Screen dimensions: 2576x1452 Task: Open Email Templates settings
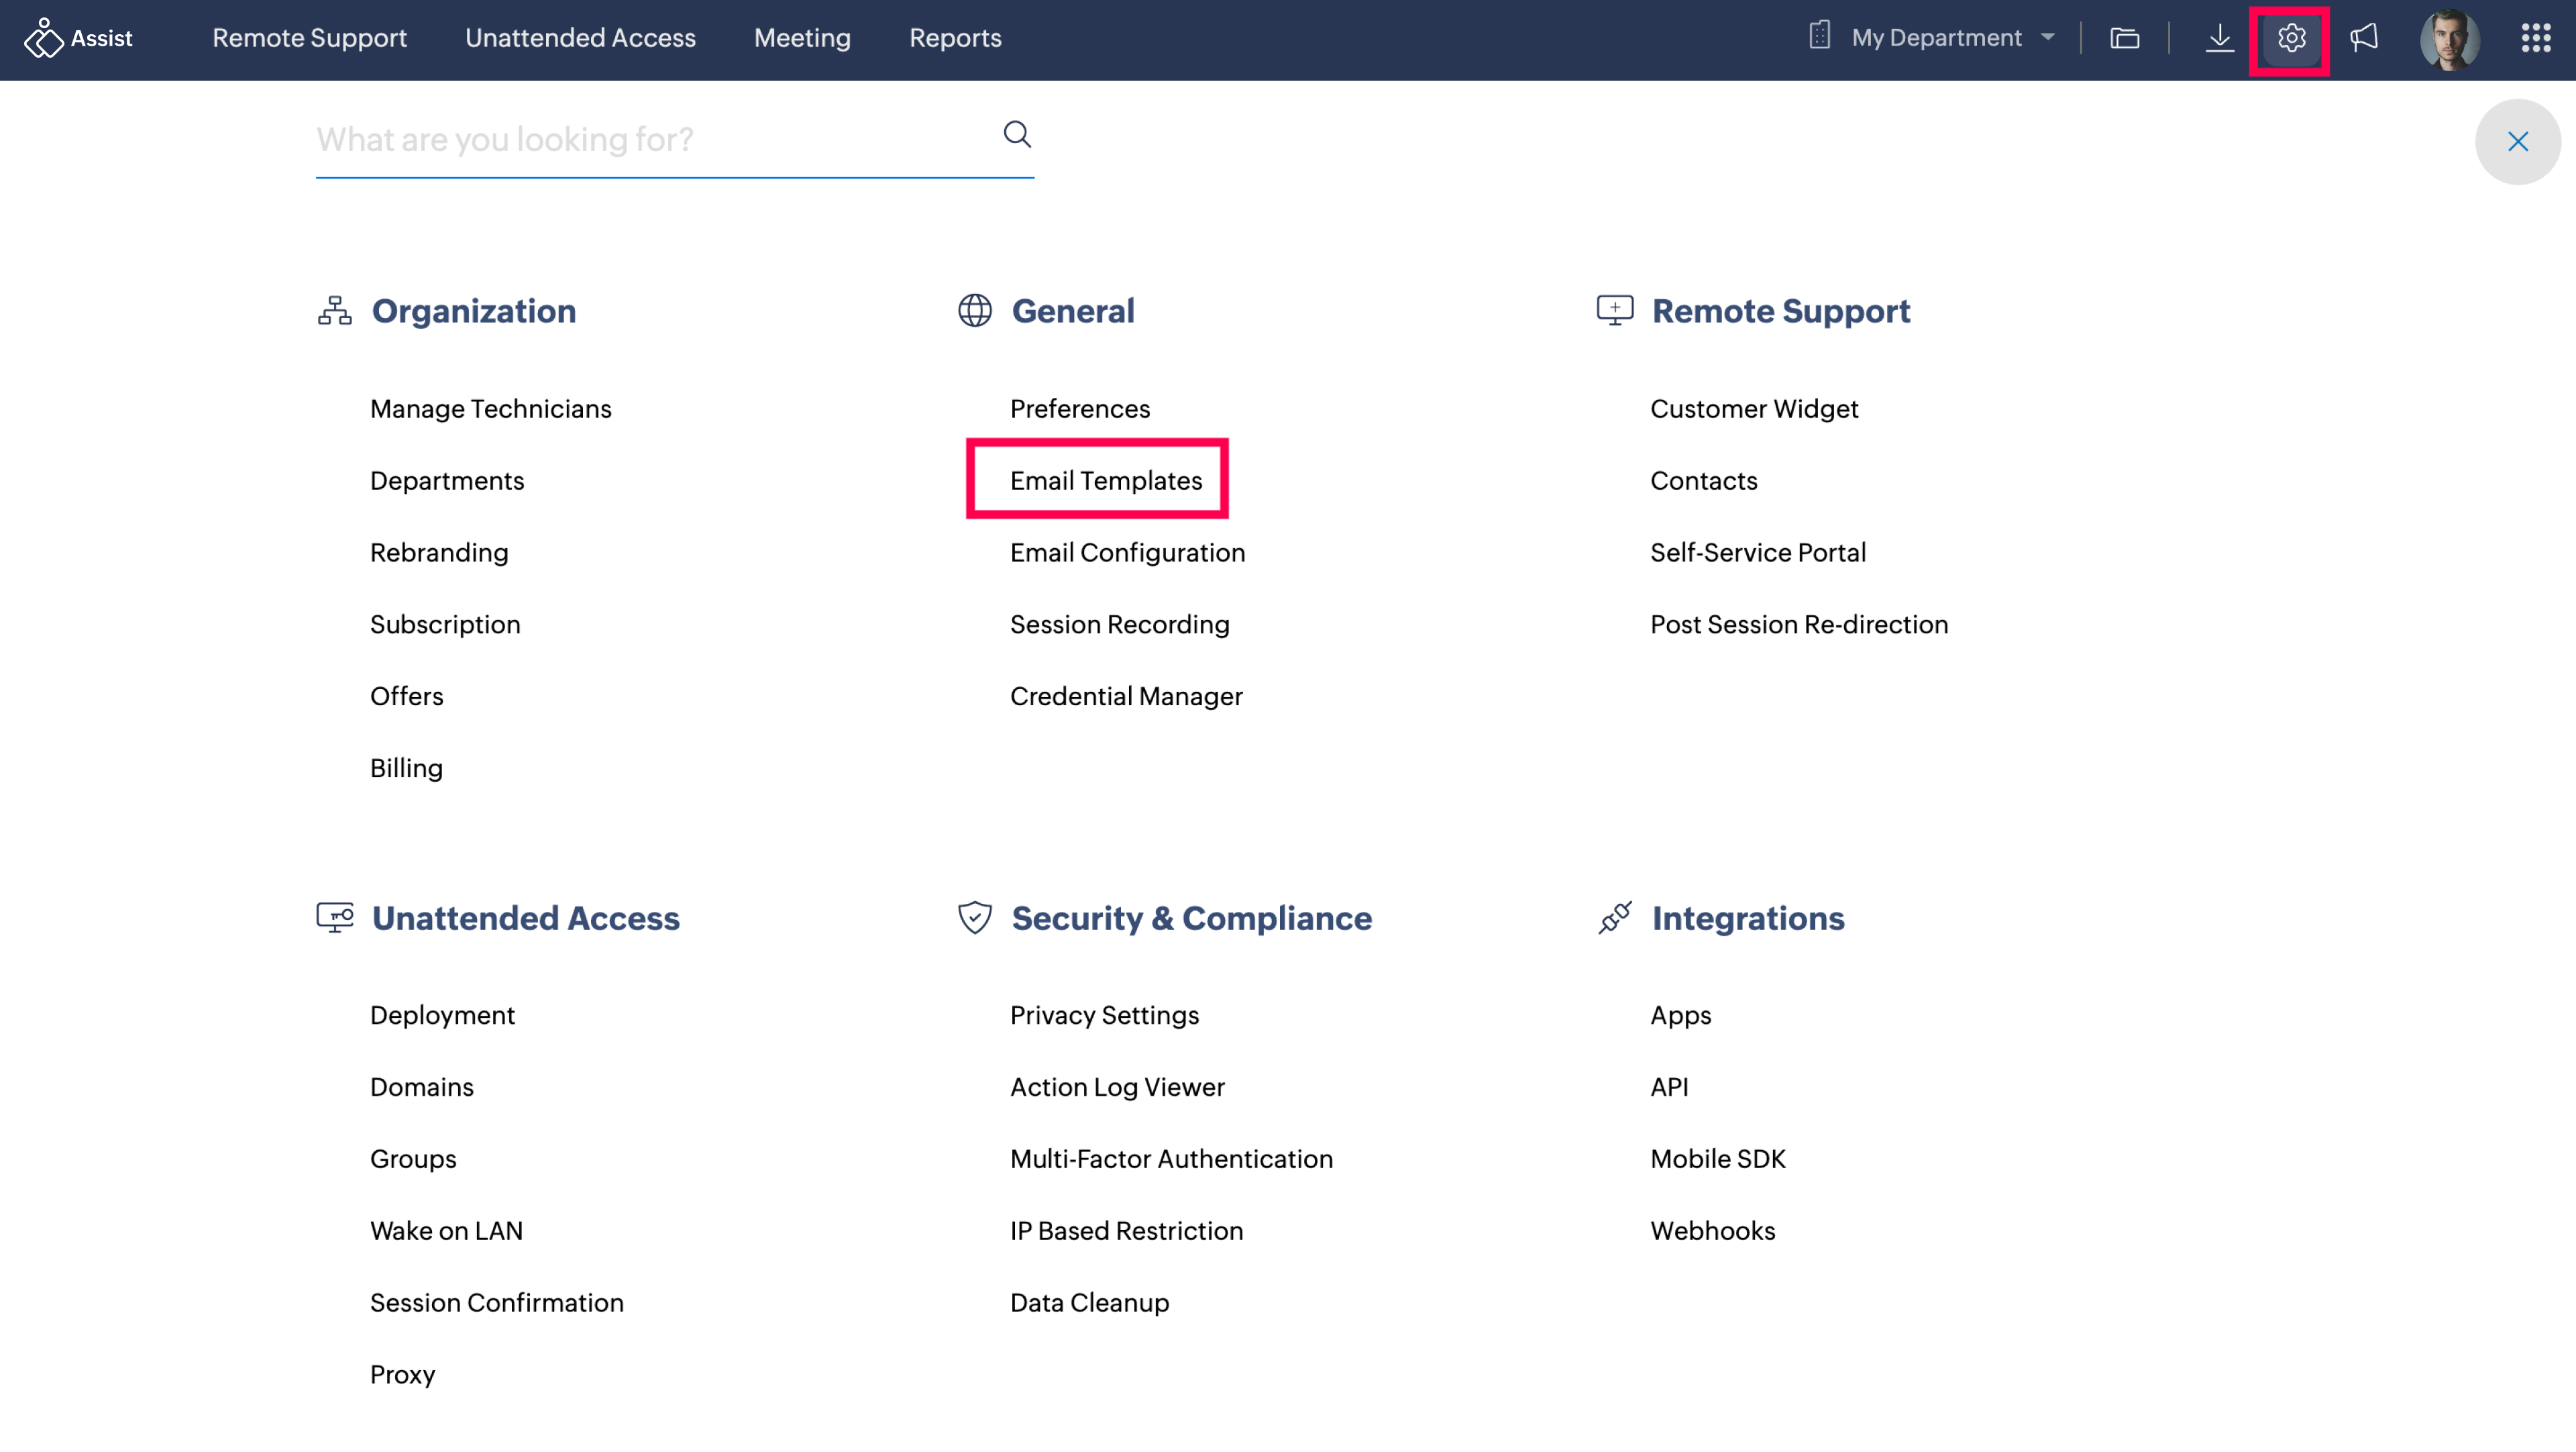(1105, 481)
